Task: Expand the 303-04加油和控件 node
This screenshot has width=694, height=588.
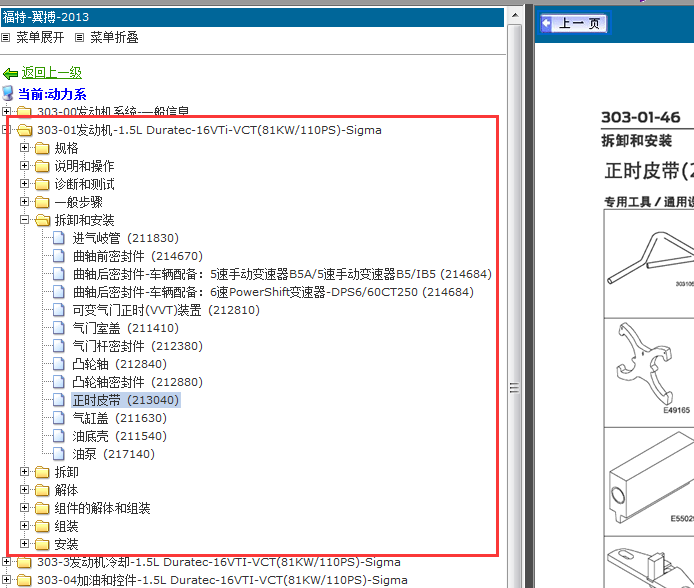Action: 7,580
